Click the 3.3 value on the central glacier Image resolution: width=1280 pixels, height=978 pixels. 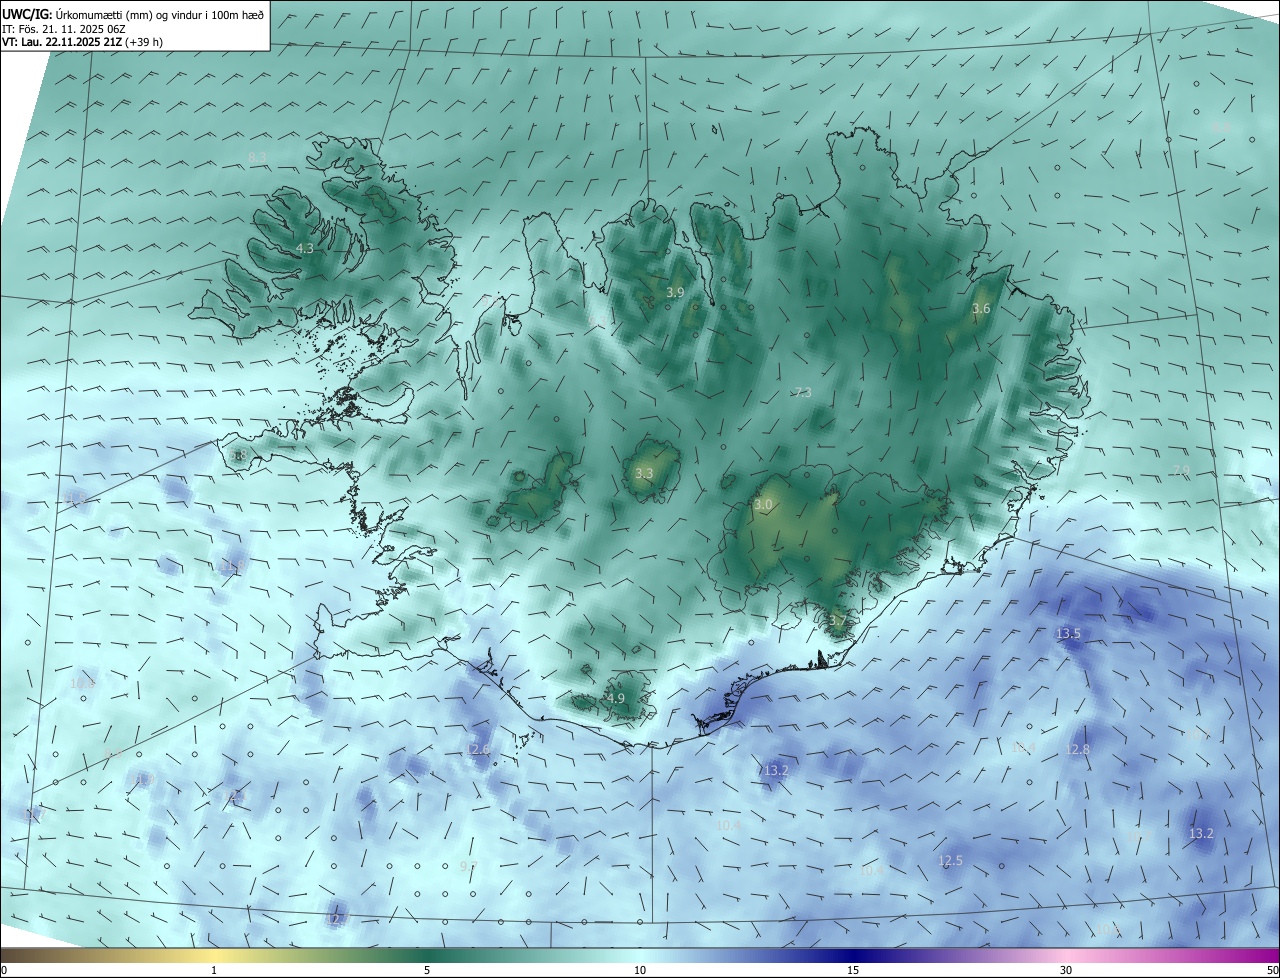[644, 473]
